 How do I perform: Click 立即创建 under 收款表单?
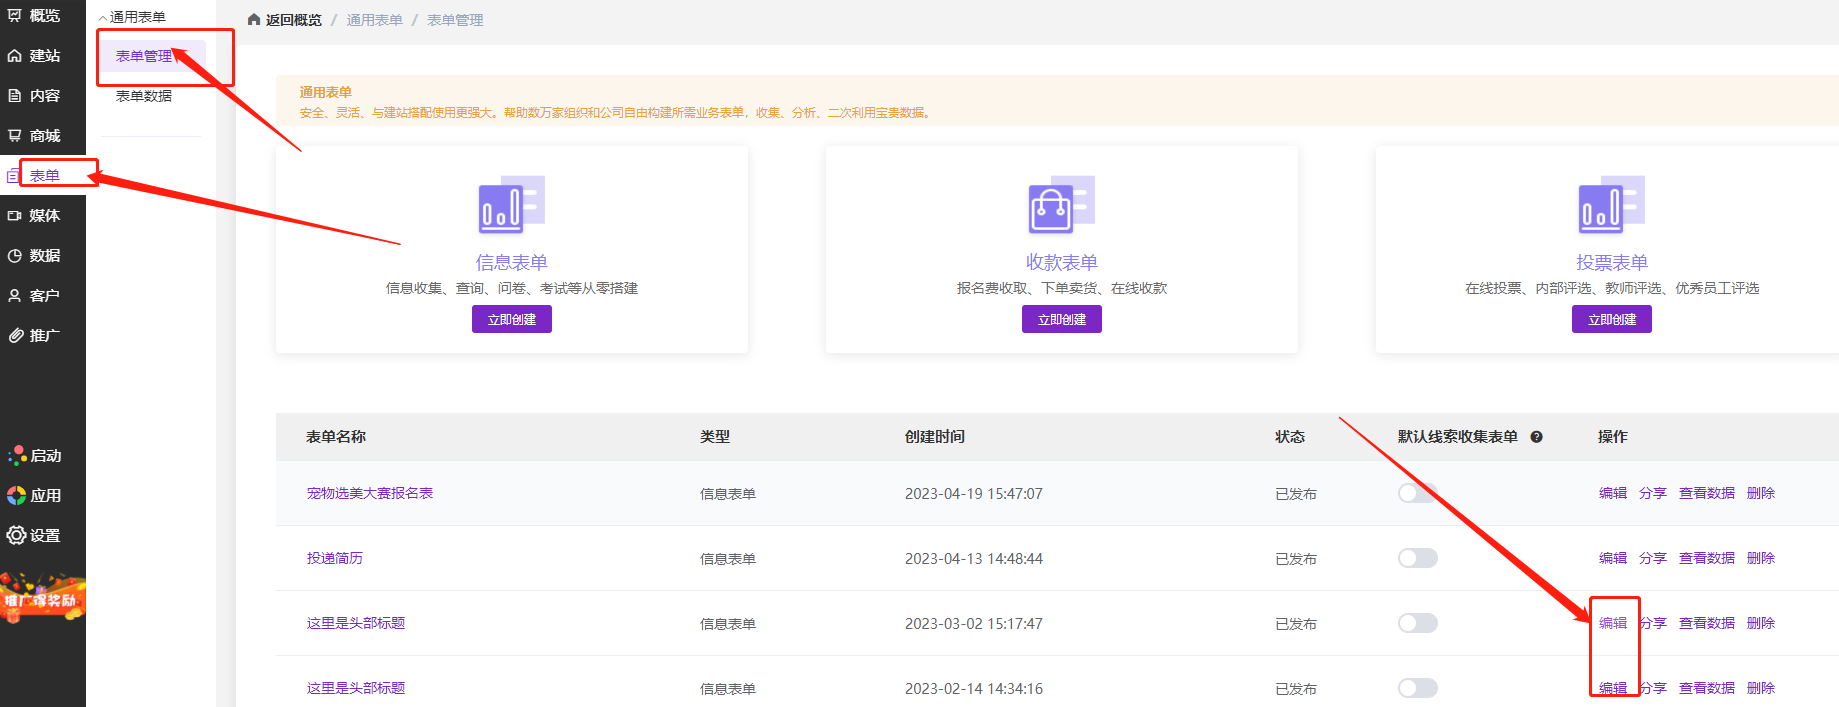point(1061,319)
